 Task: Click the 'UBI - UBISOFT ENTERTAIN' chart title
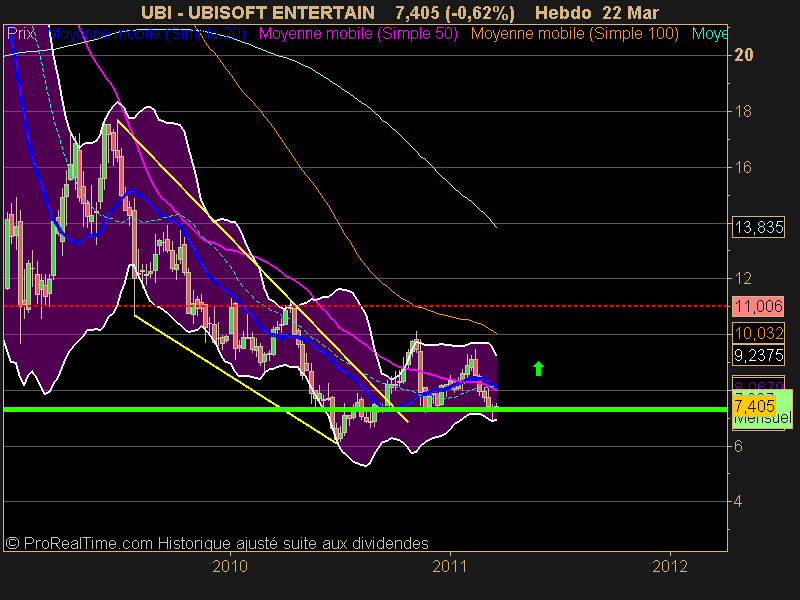coord(258,12)
